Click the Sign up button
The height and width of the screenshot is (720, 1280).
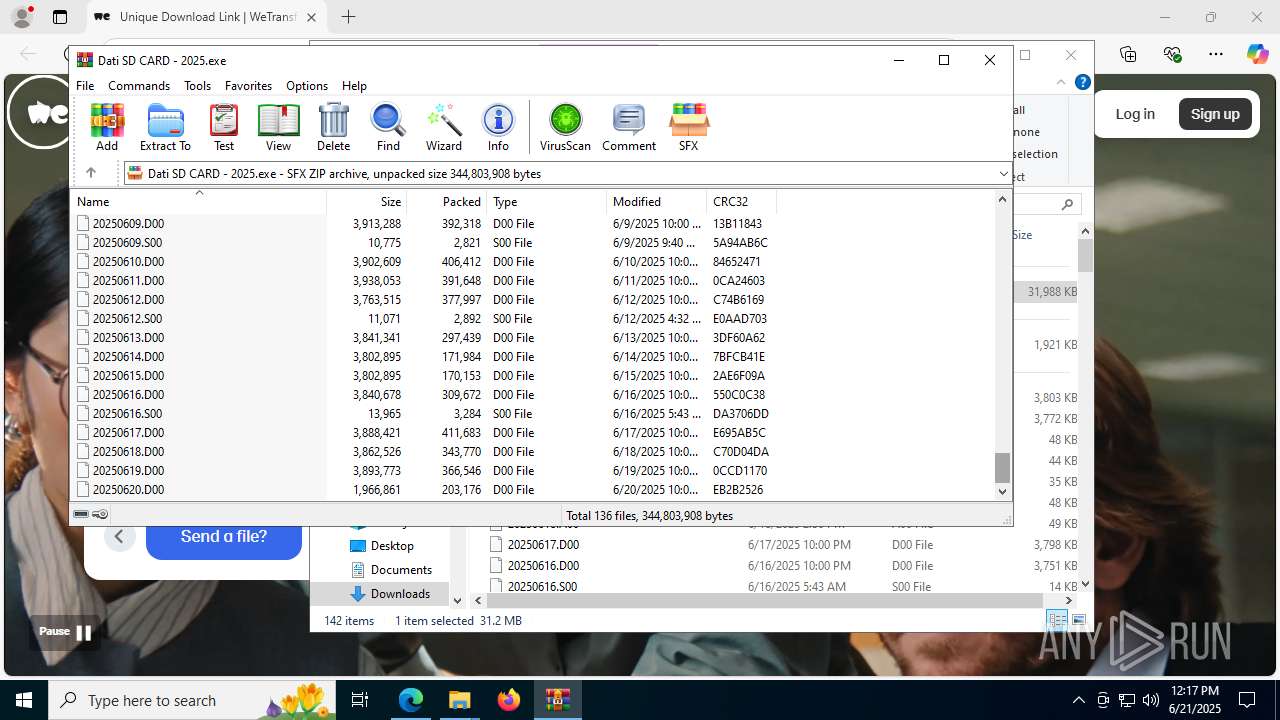tap(1215, 114)
